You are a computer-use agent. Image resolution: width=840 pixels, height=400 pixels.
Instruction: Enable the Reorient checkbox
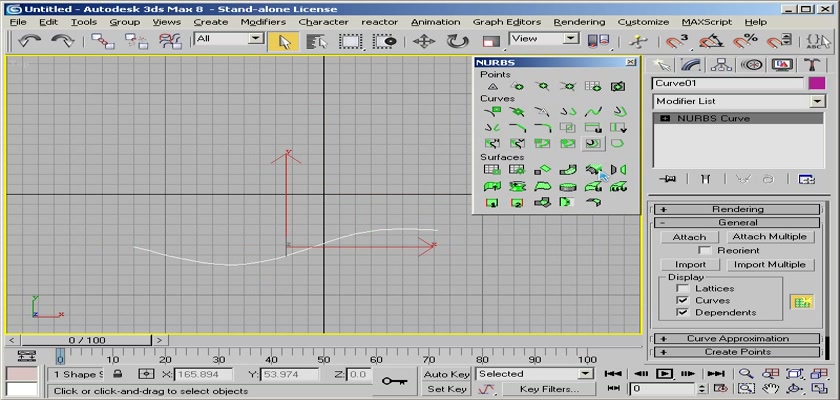click(705, 251)
